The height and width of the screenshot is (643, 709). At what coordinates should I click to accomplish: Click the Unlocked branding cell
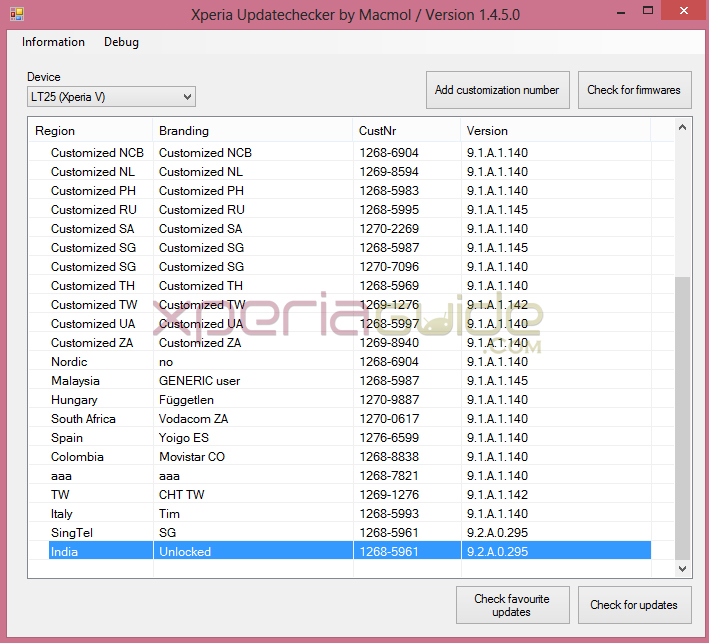(x=253, y=551)
